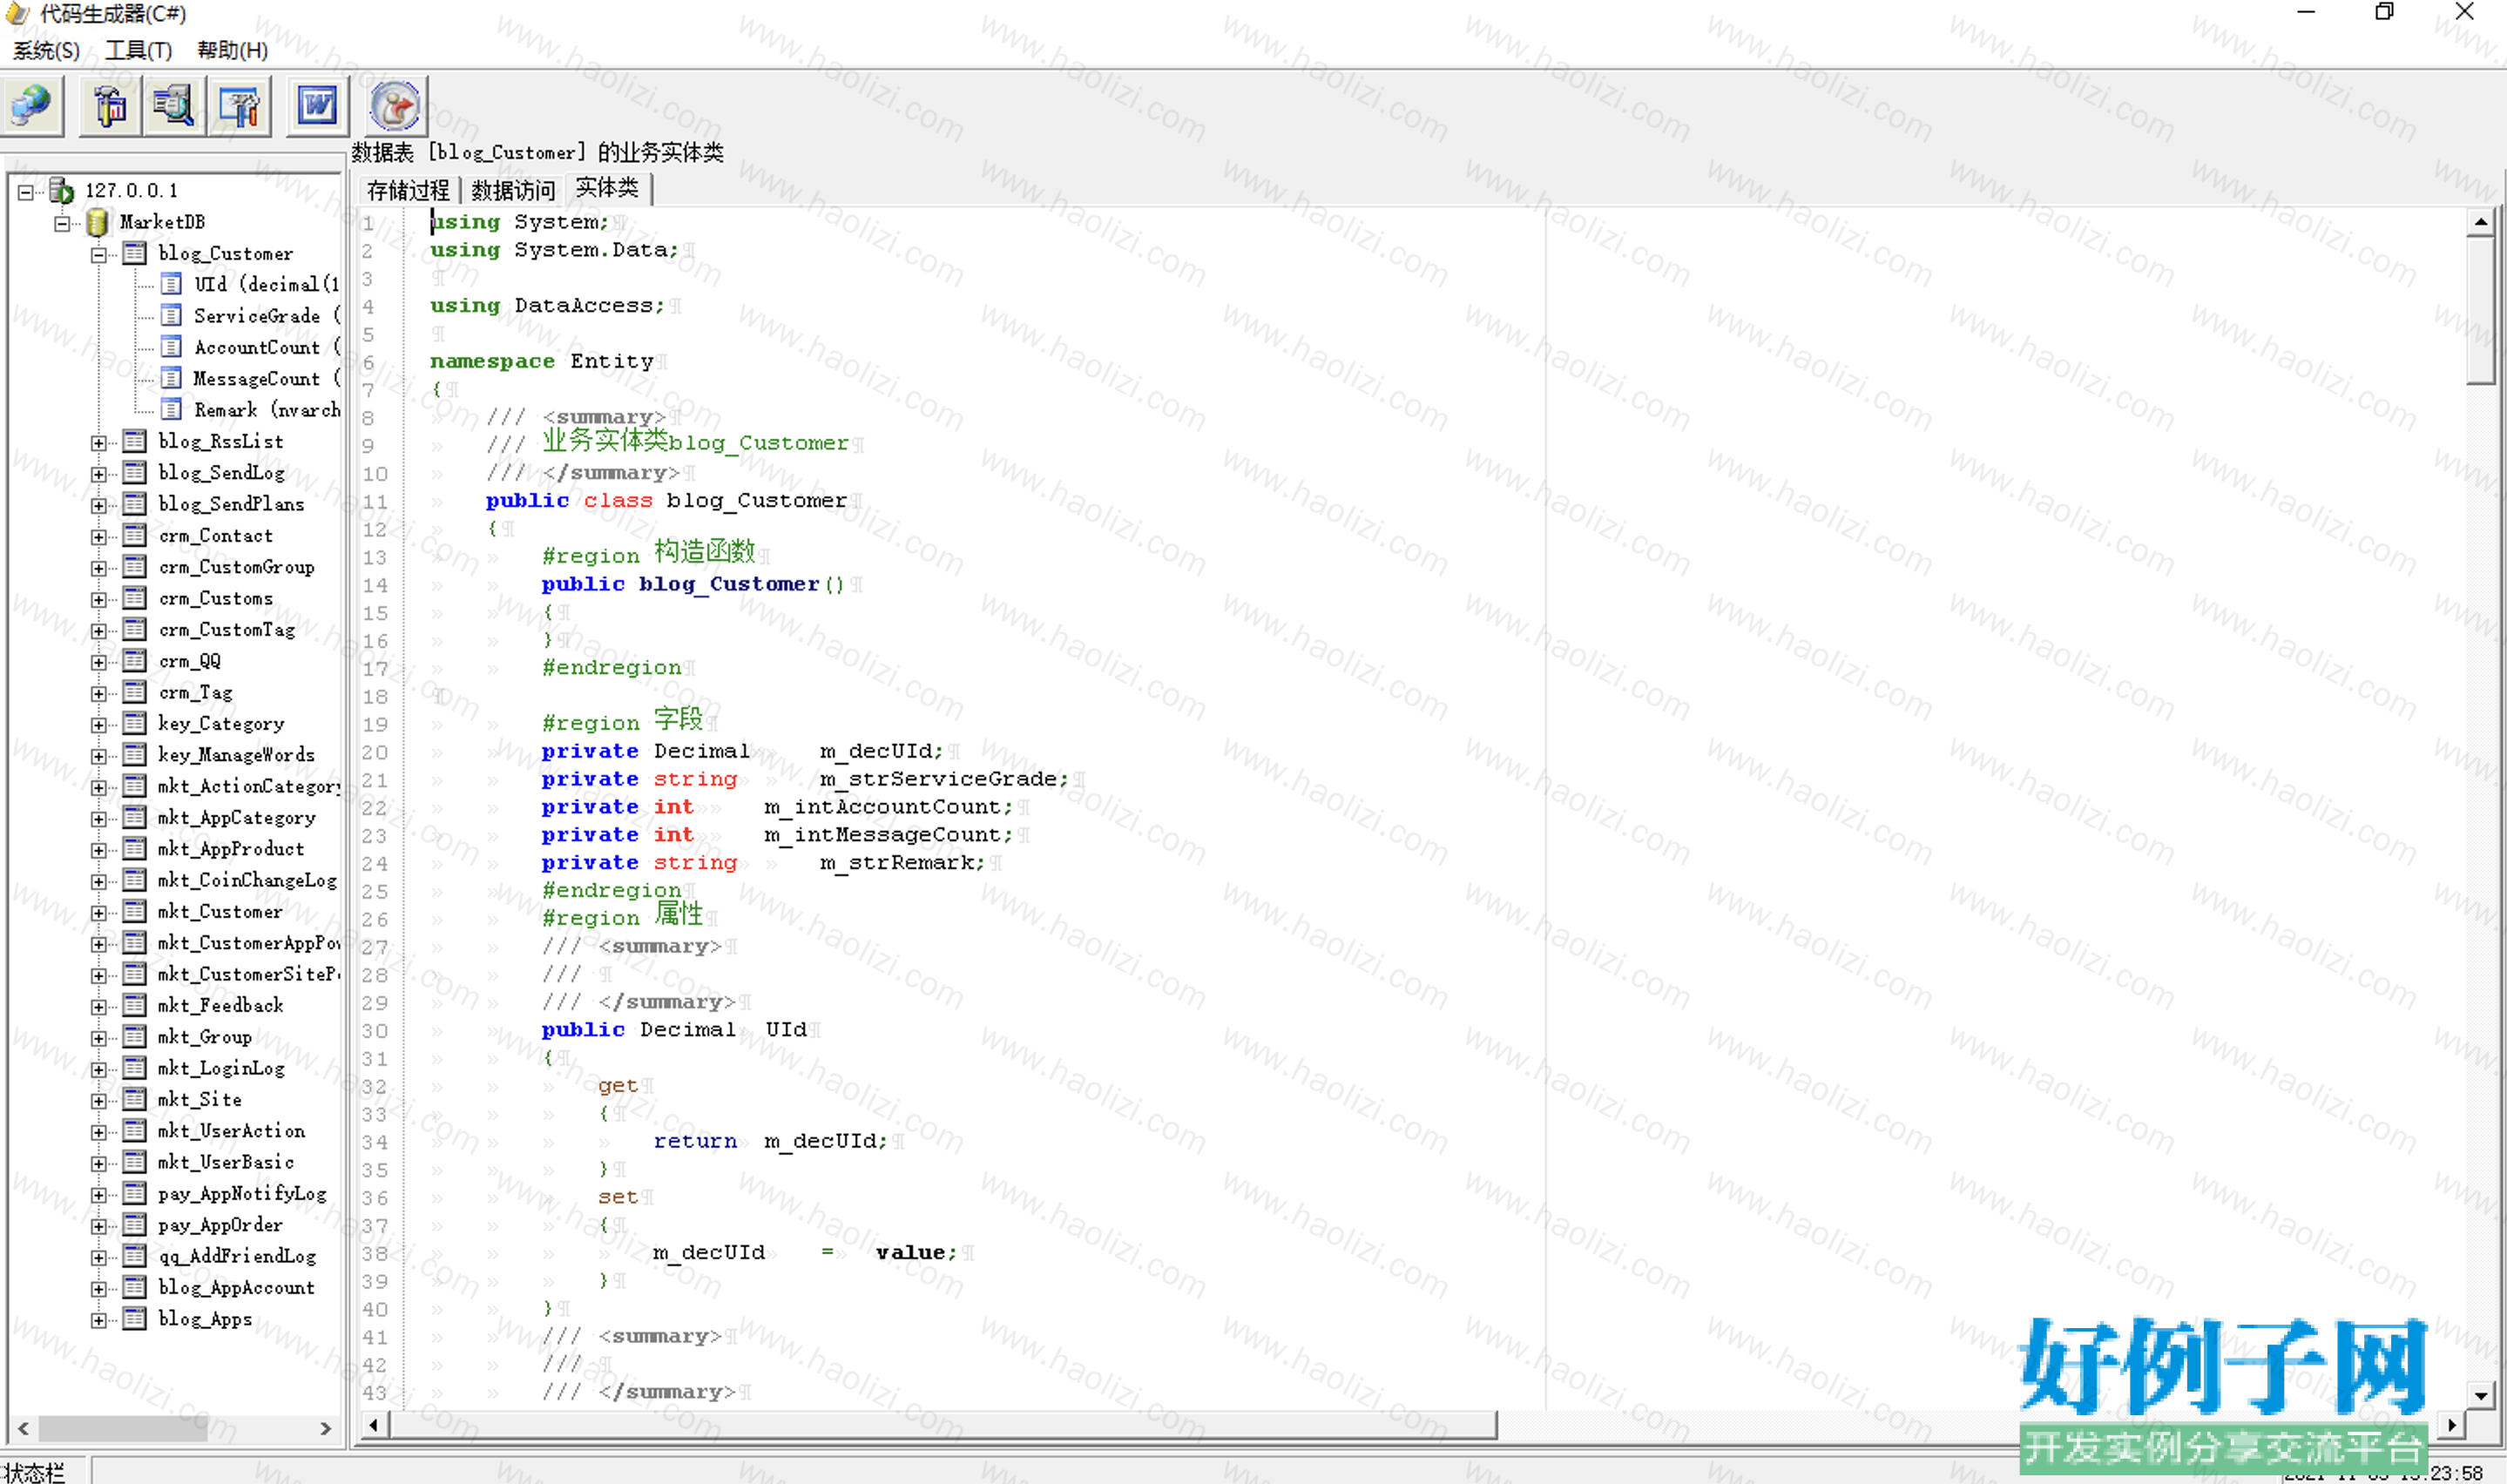Select the mkt_CoinChangeLog table name

pos(247,880)
